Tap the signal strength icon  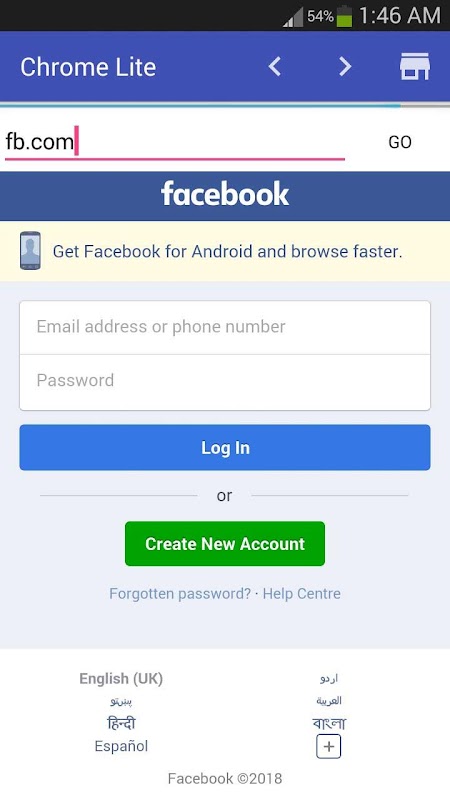click(x=293, y=17)
